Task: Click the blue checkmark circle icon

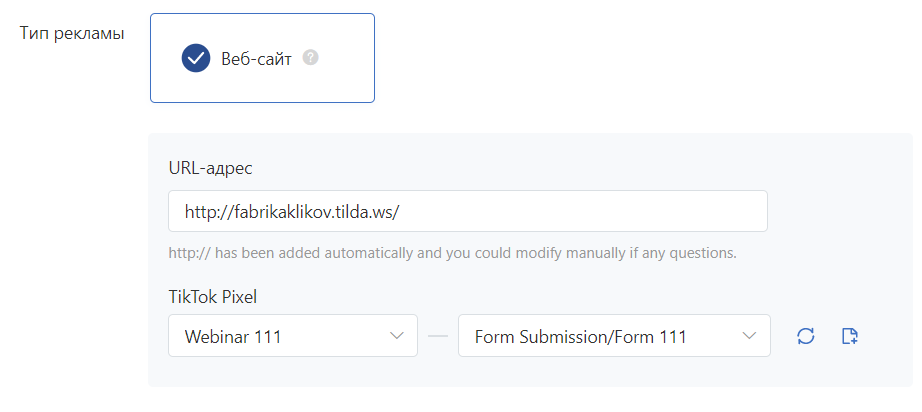Action: click(196, 58)
